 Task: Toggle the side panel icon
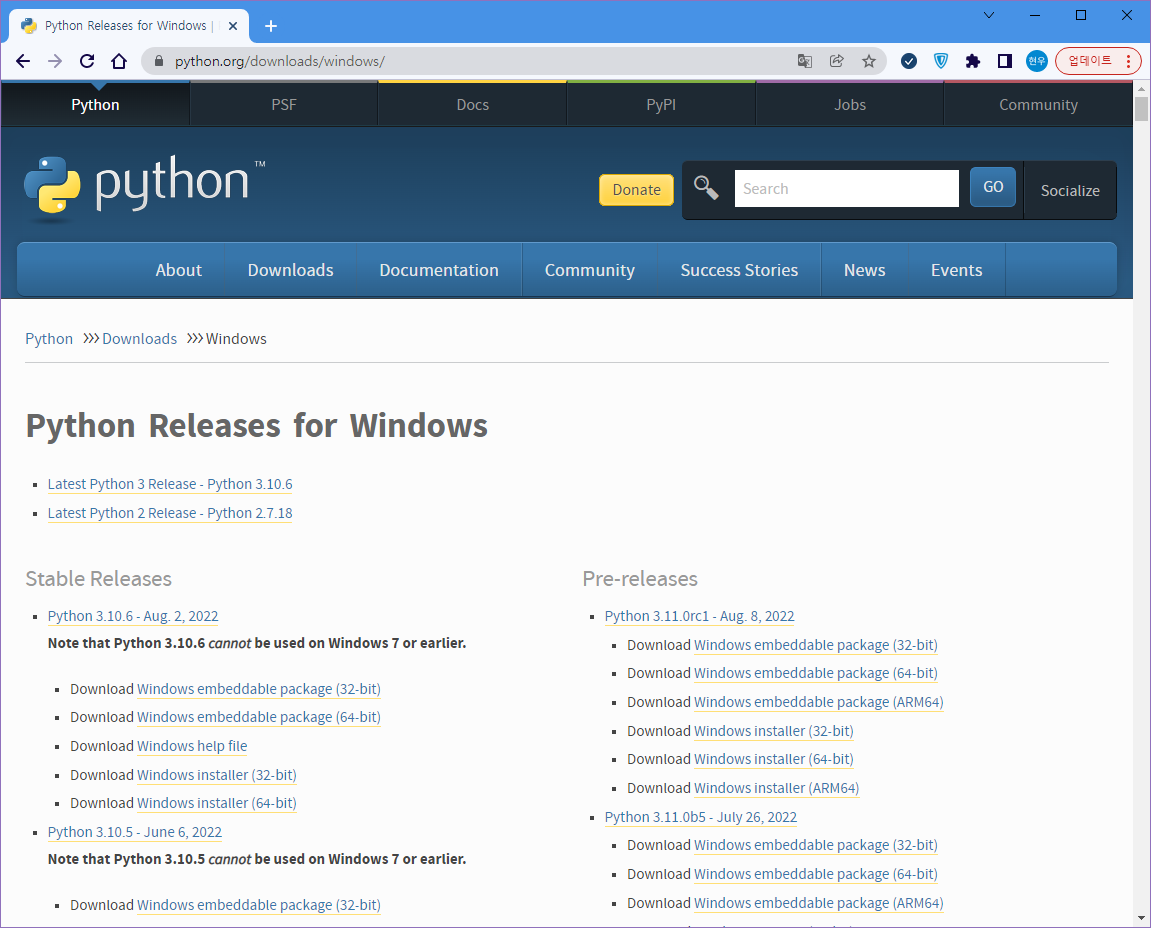coord(1005,61)
